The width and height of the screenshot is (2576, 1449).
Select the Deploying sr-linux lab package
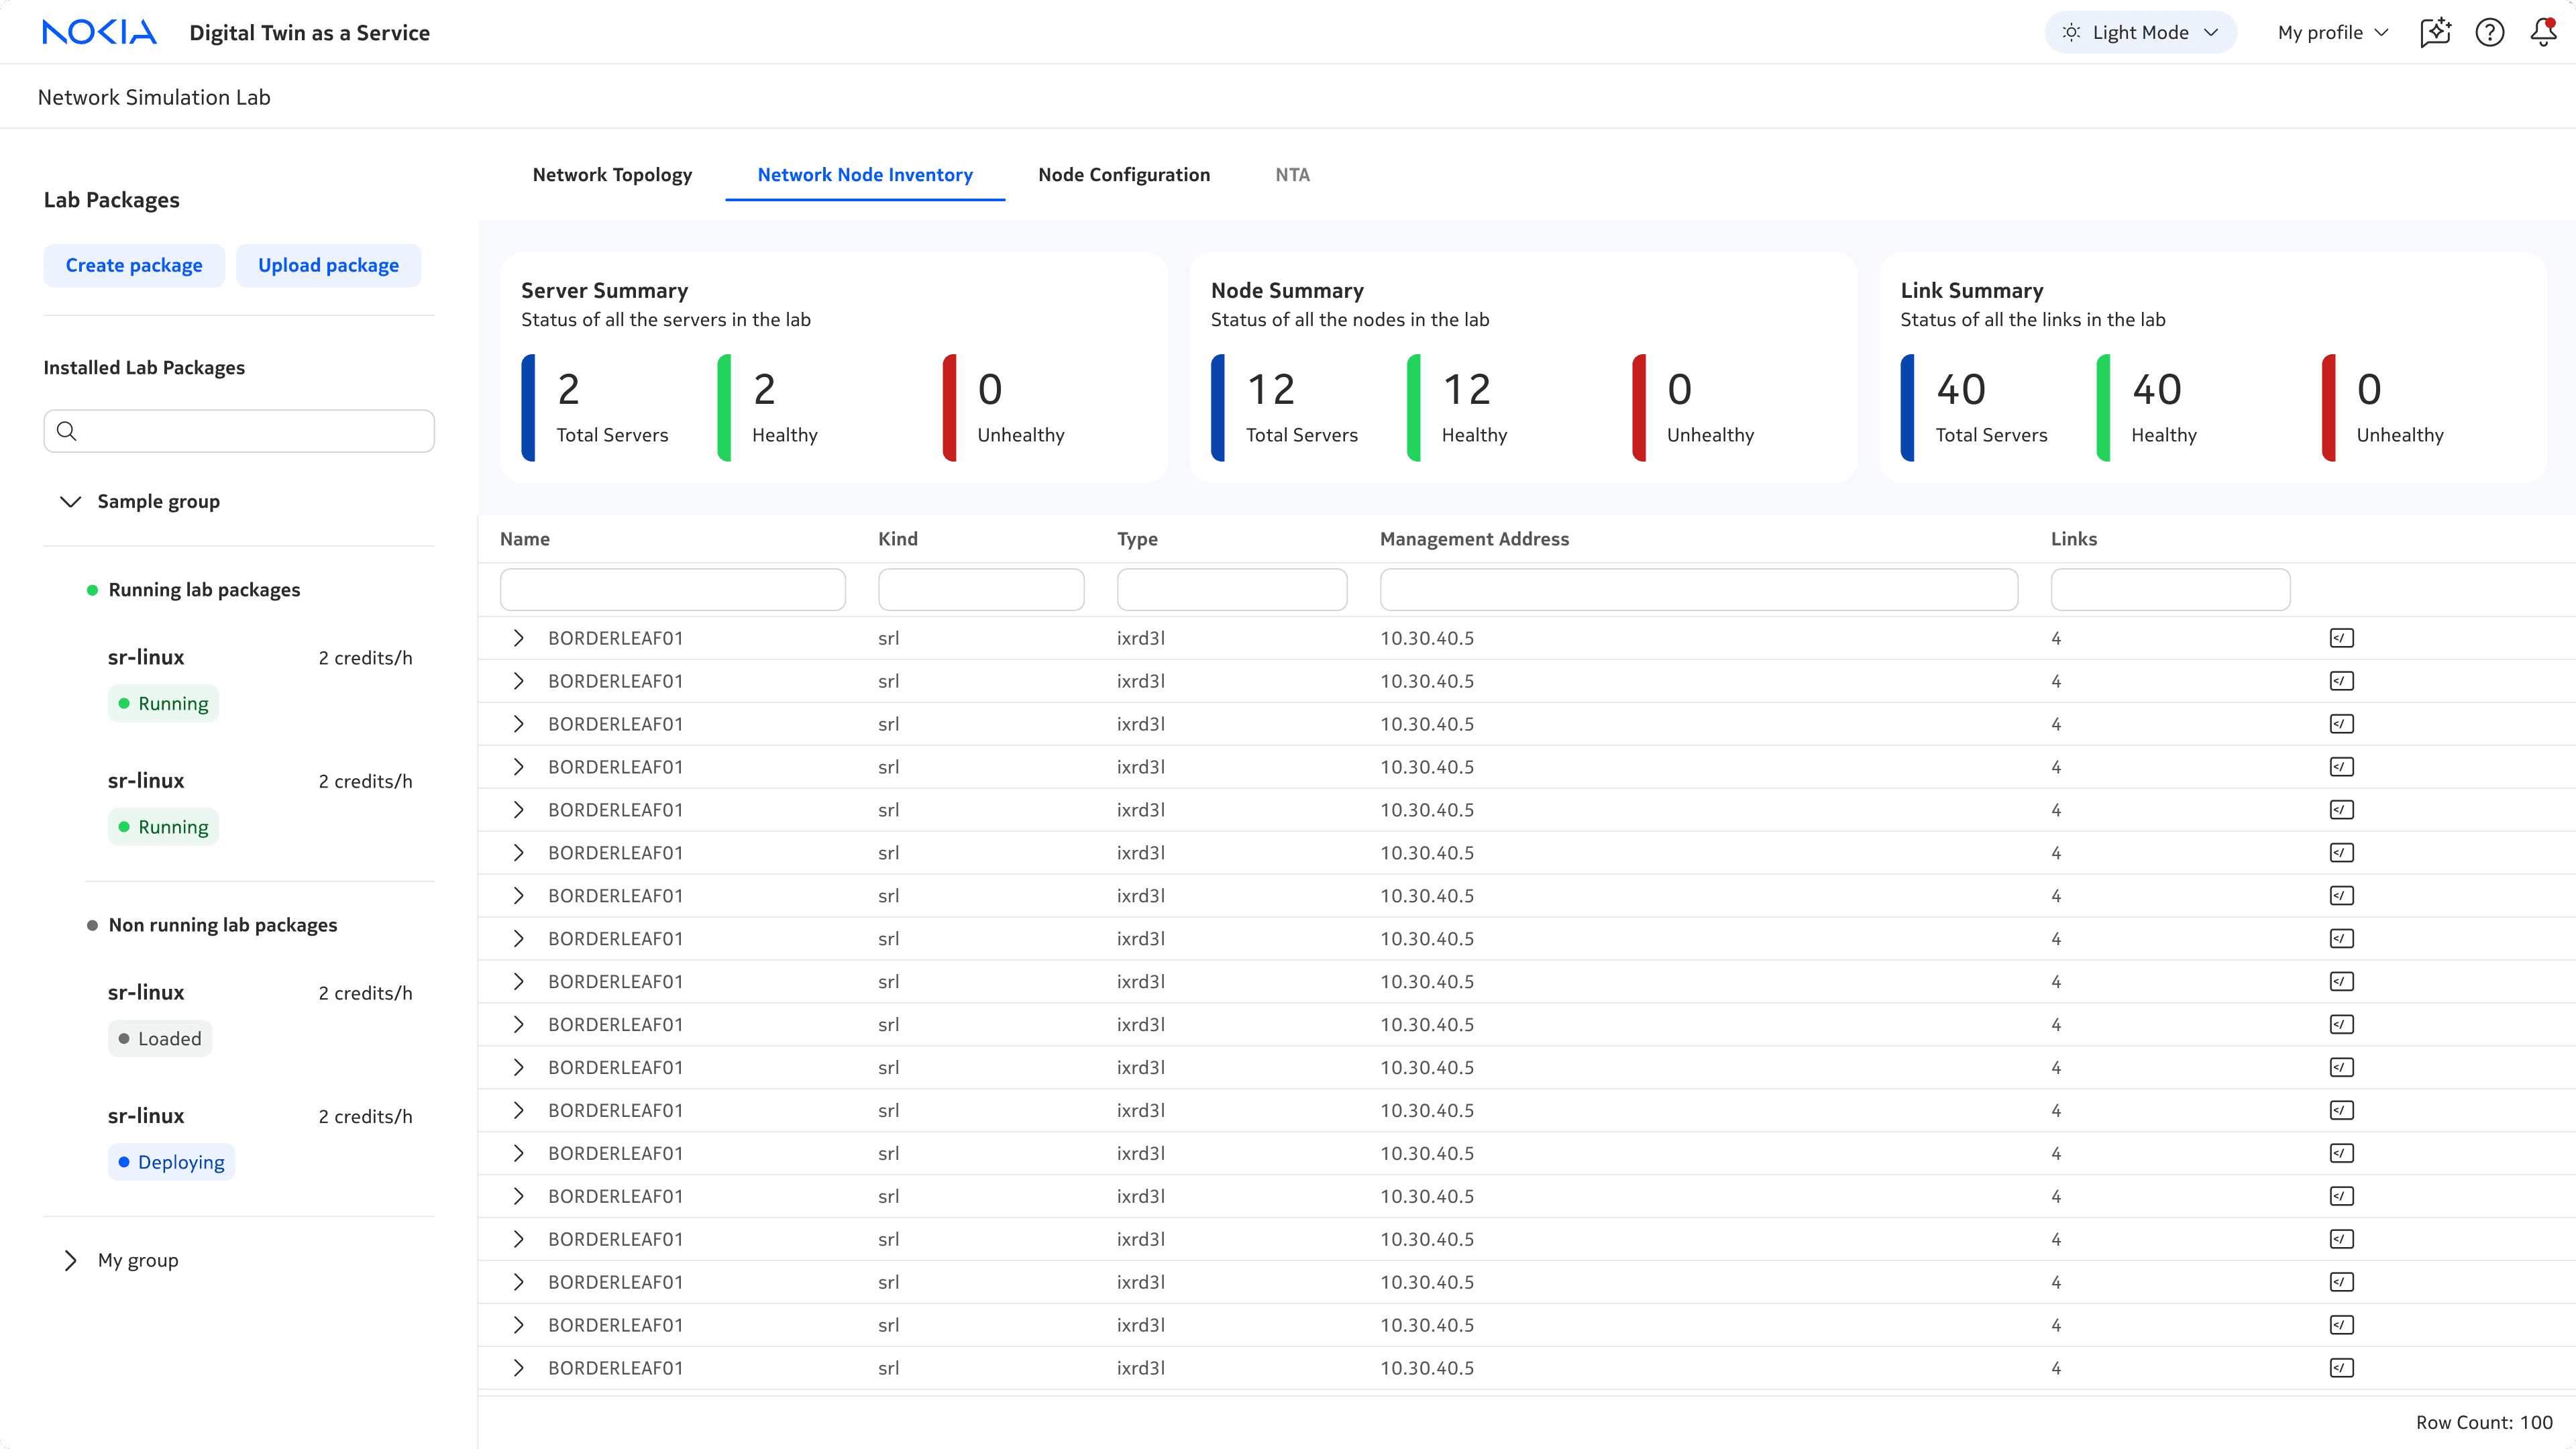[x=146, y=1116]
